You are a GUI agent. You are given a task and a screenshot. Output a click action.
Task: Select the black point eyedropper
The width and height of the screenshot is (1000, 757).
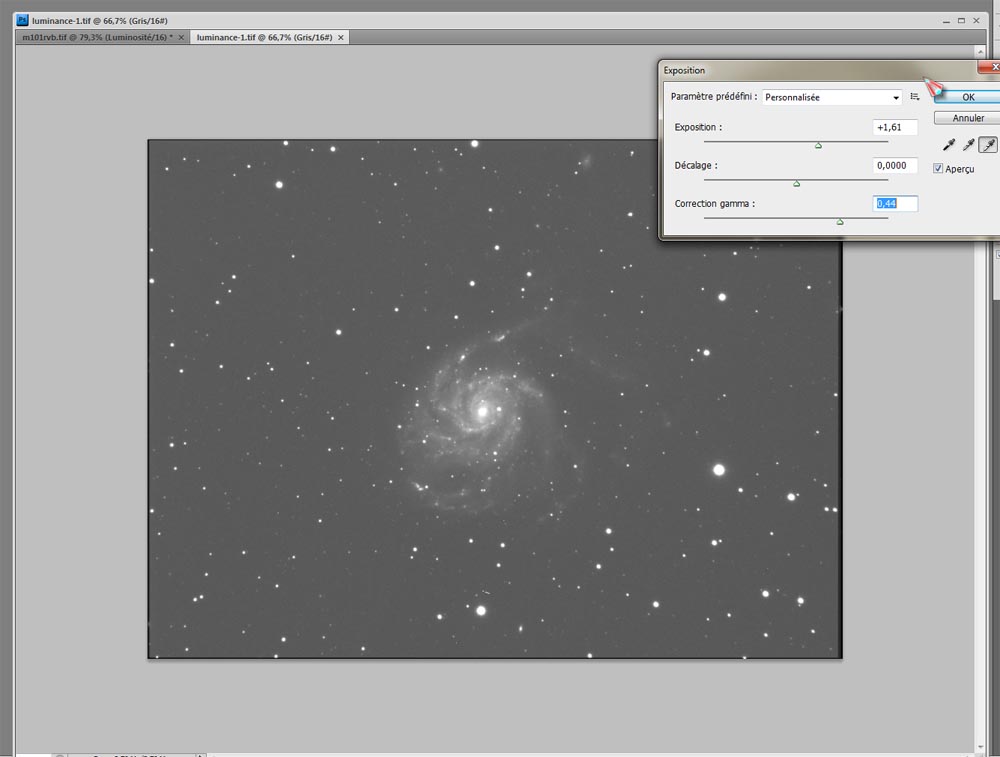pos(949,145)
